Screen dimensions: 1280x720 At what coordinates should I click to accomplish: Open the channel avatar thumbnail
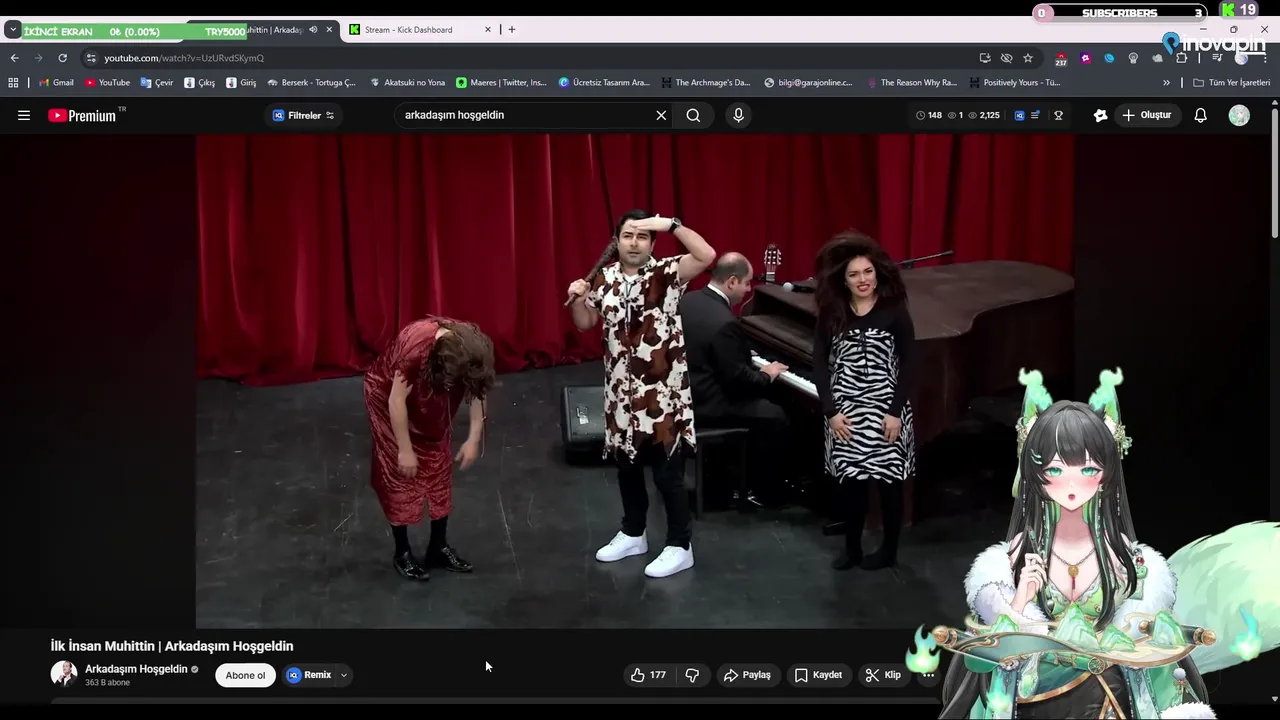click(x=64, y=674)
